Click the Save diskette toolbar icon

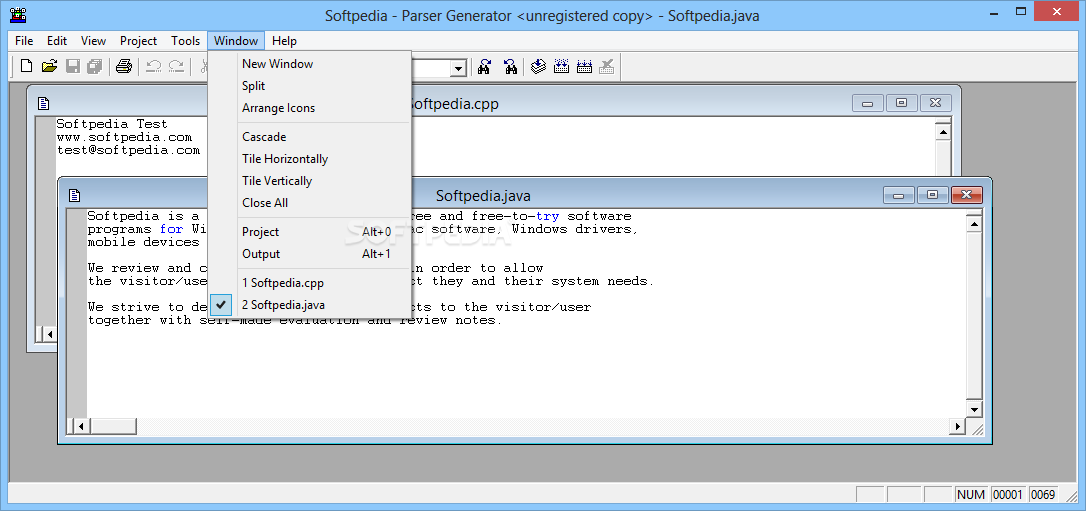72,66
